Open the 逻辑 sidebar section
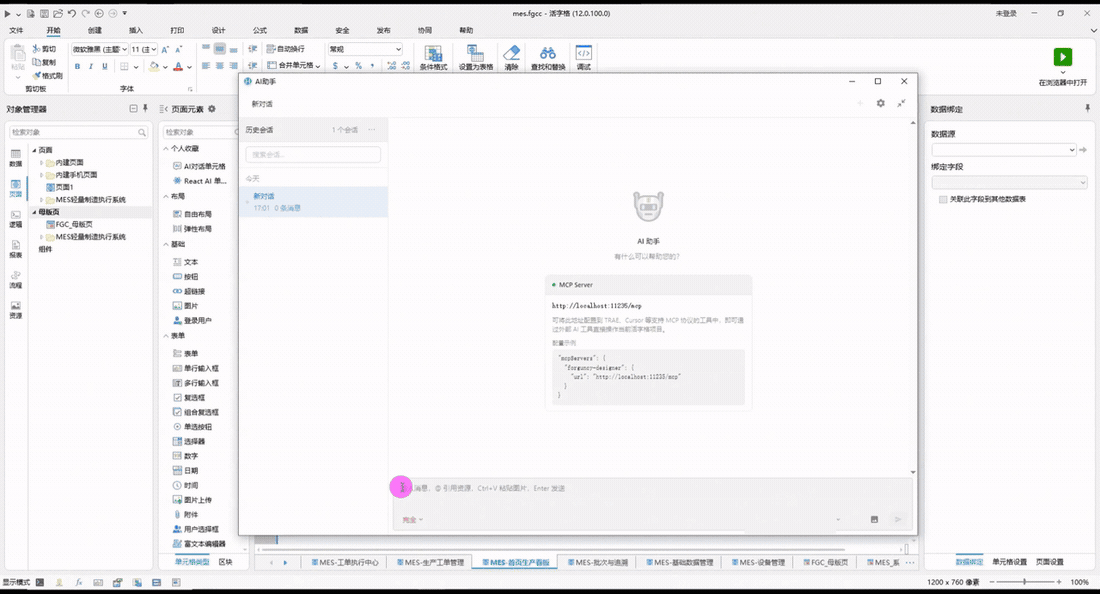Screen dimensions: 1100x594 [x=15, y=220]
